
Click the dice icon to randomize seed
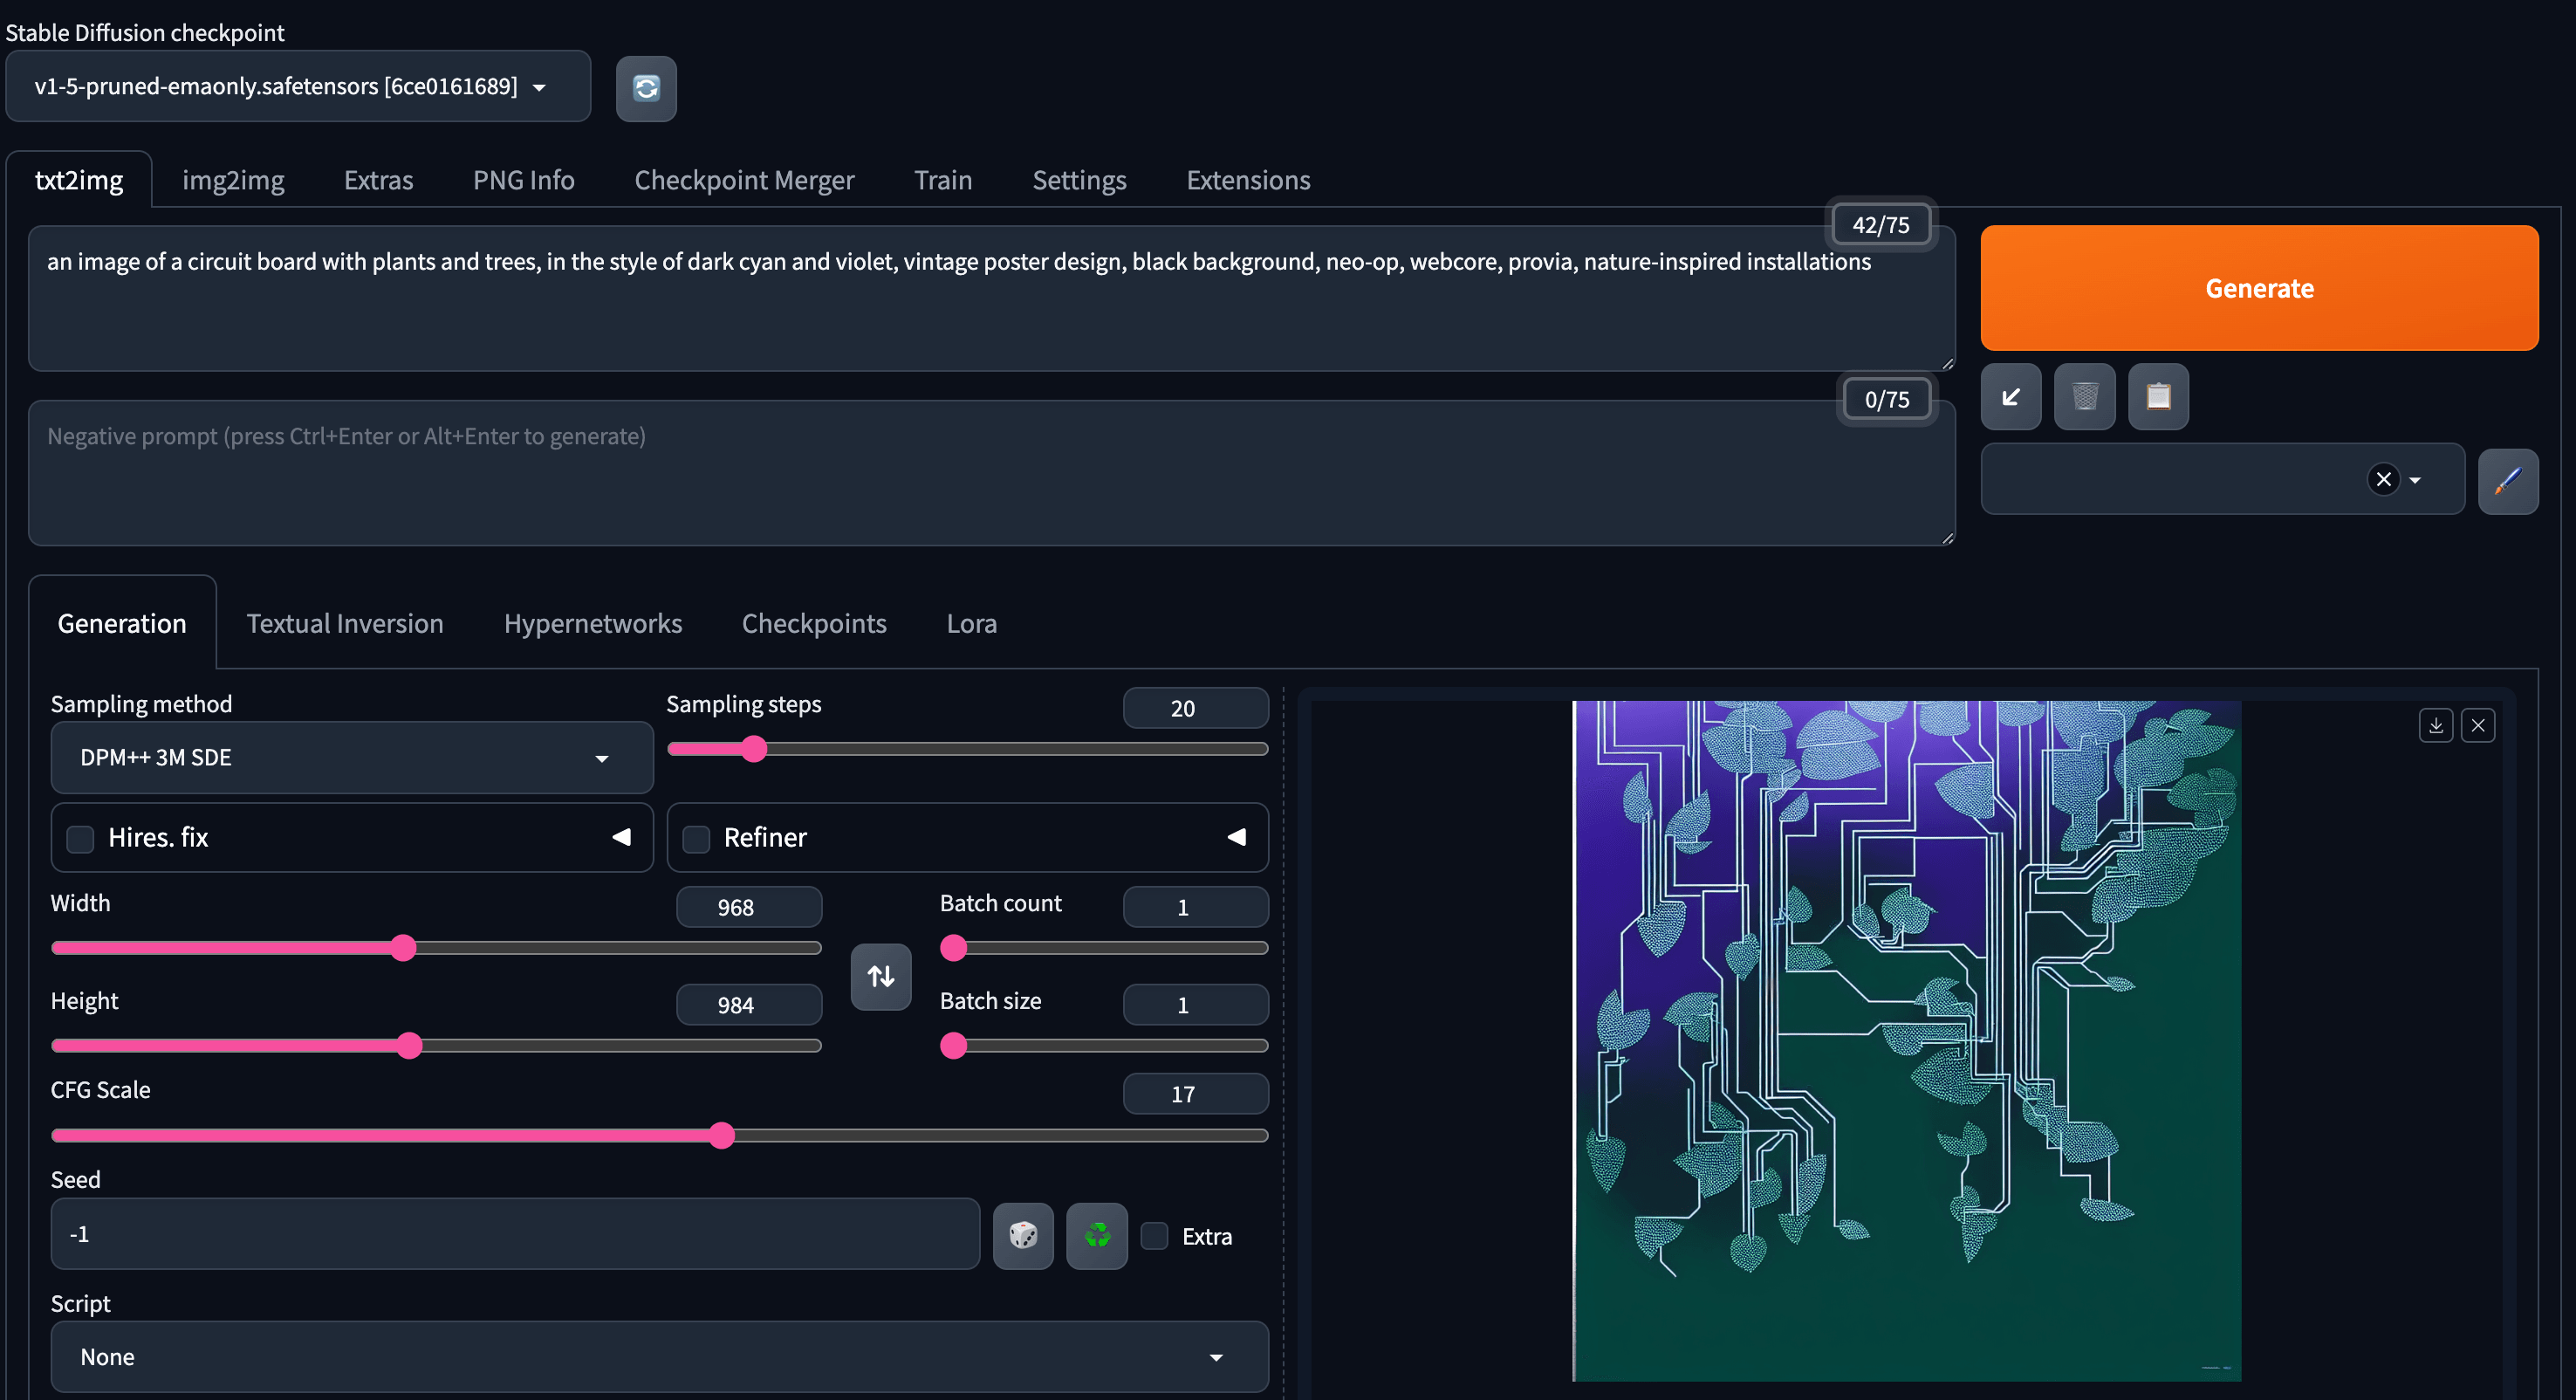[1022, 1236]
